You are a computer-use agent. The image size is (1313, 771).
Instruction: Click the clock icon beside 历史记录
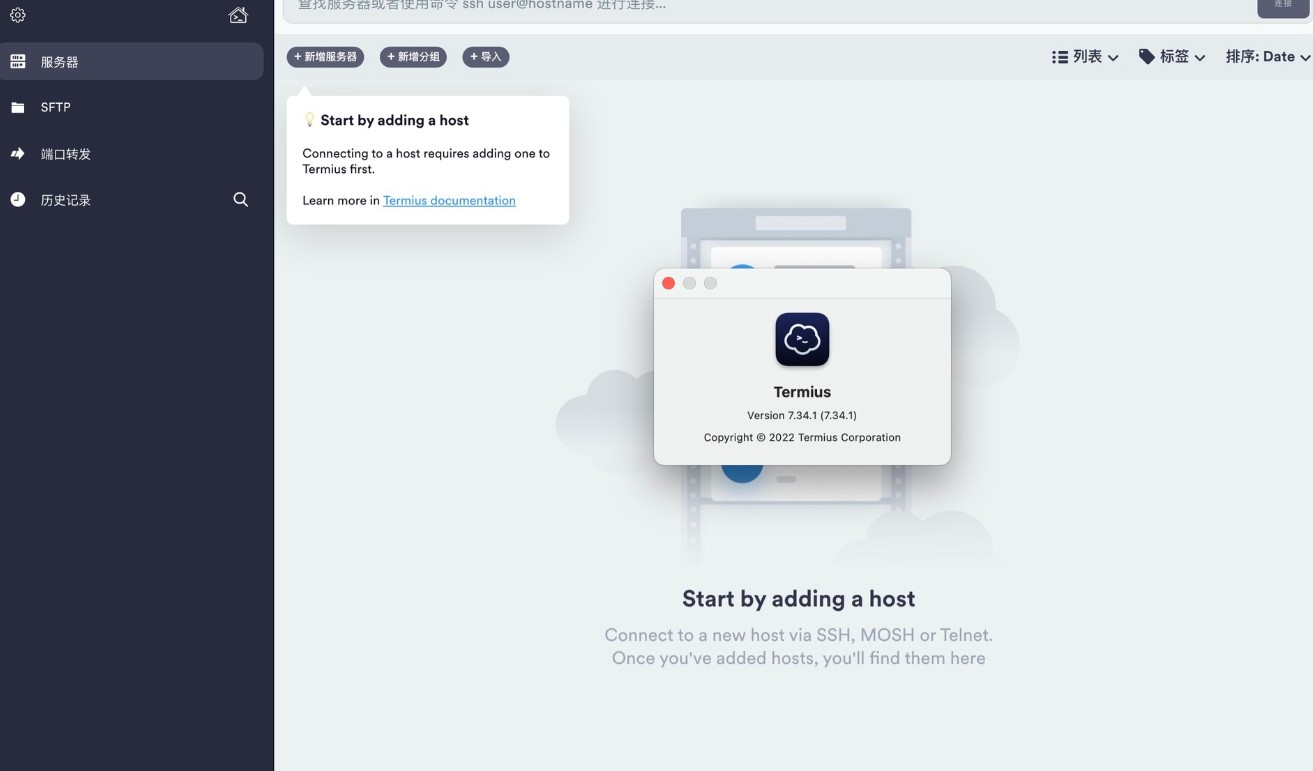pos(18,200)
